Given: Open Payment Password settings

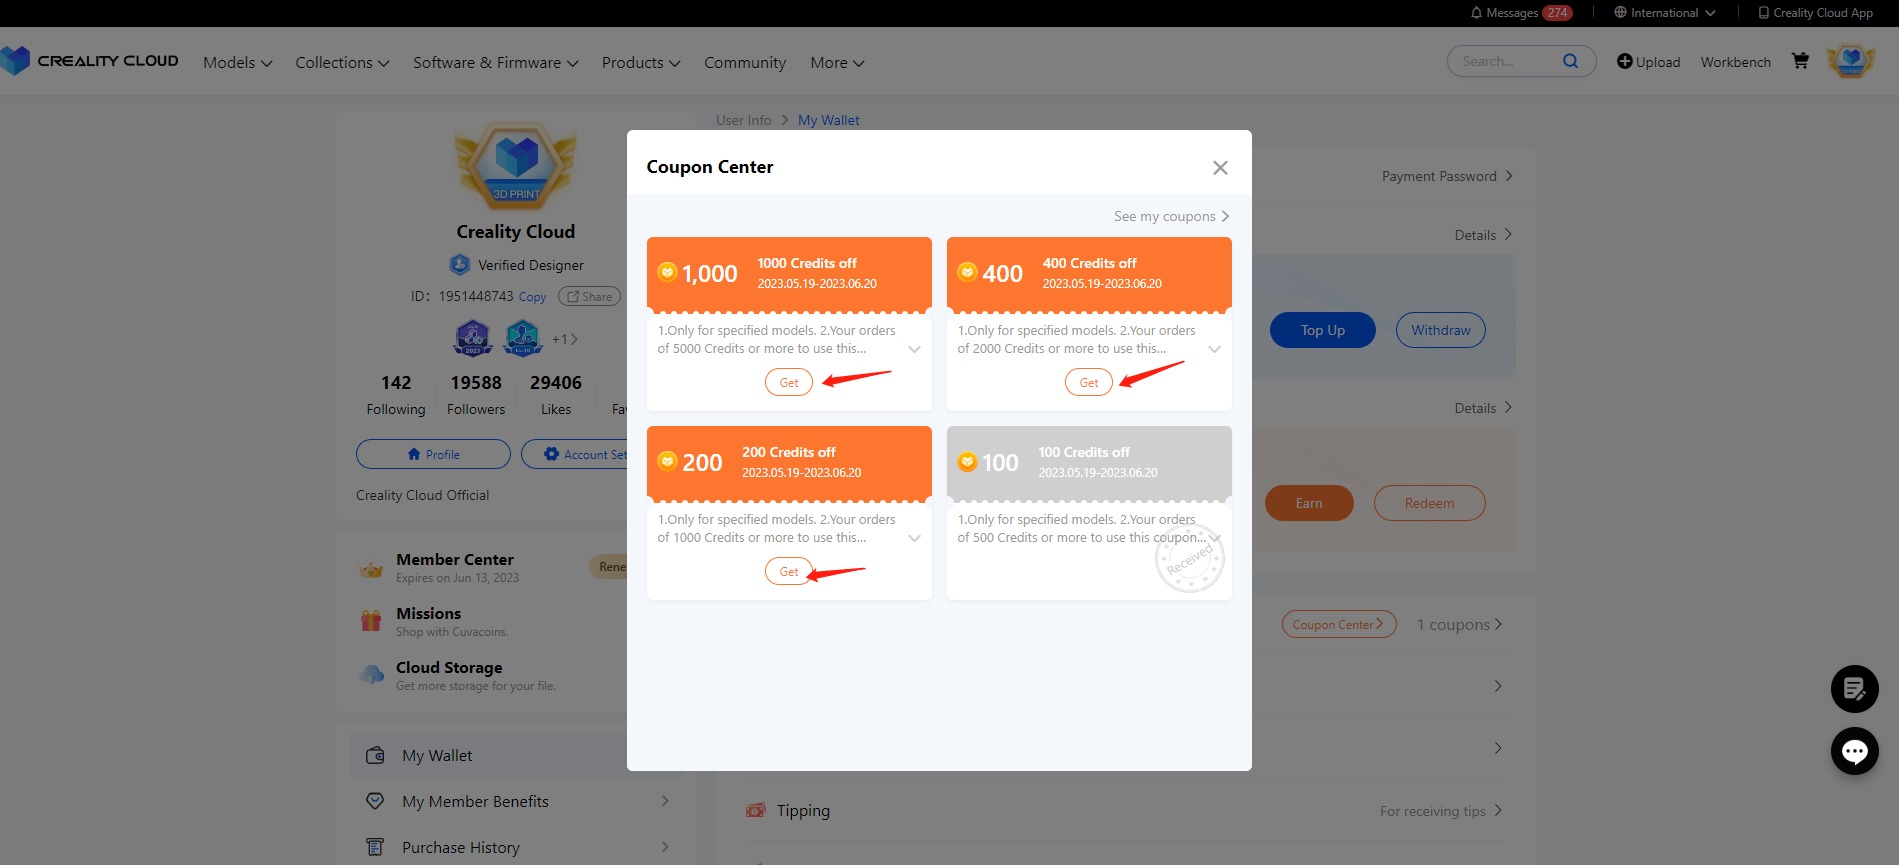Looking at the screenshot, I should [x=1447, y=176].
